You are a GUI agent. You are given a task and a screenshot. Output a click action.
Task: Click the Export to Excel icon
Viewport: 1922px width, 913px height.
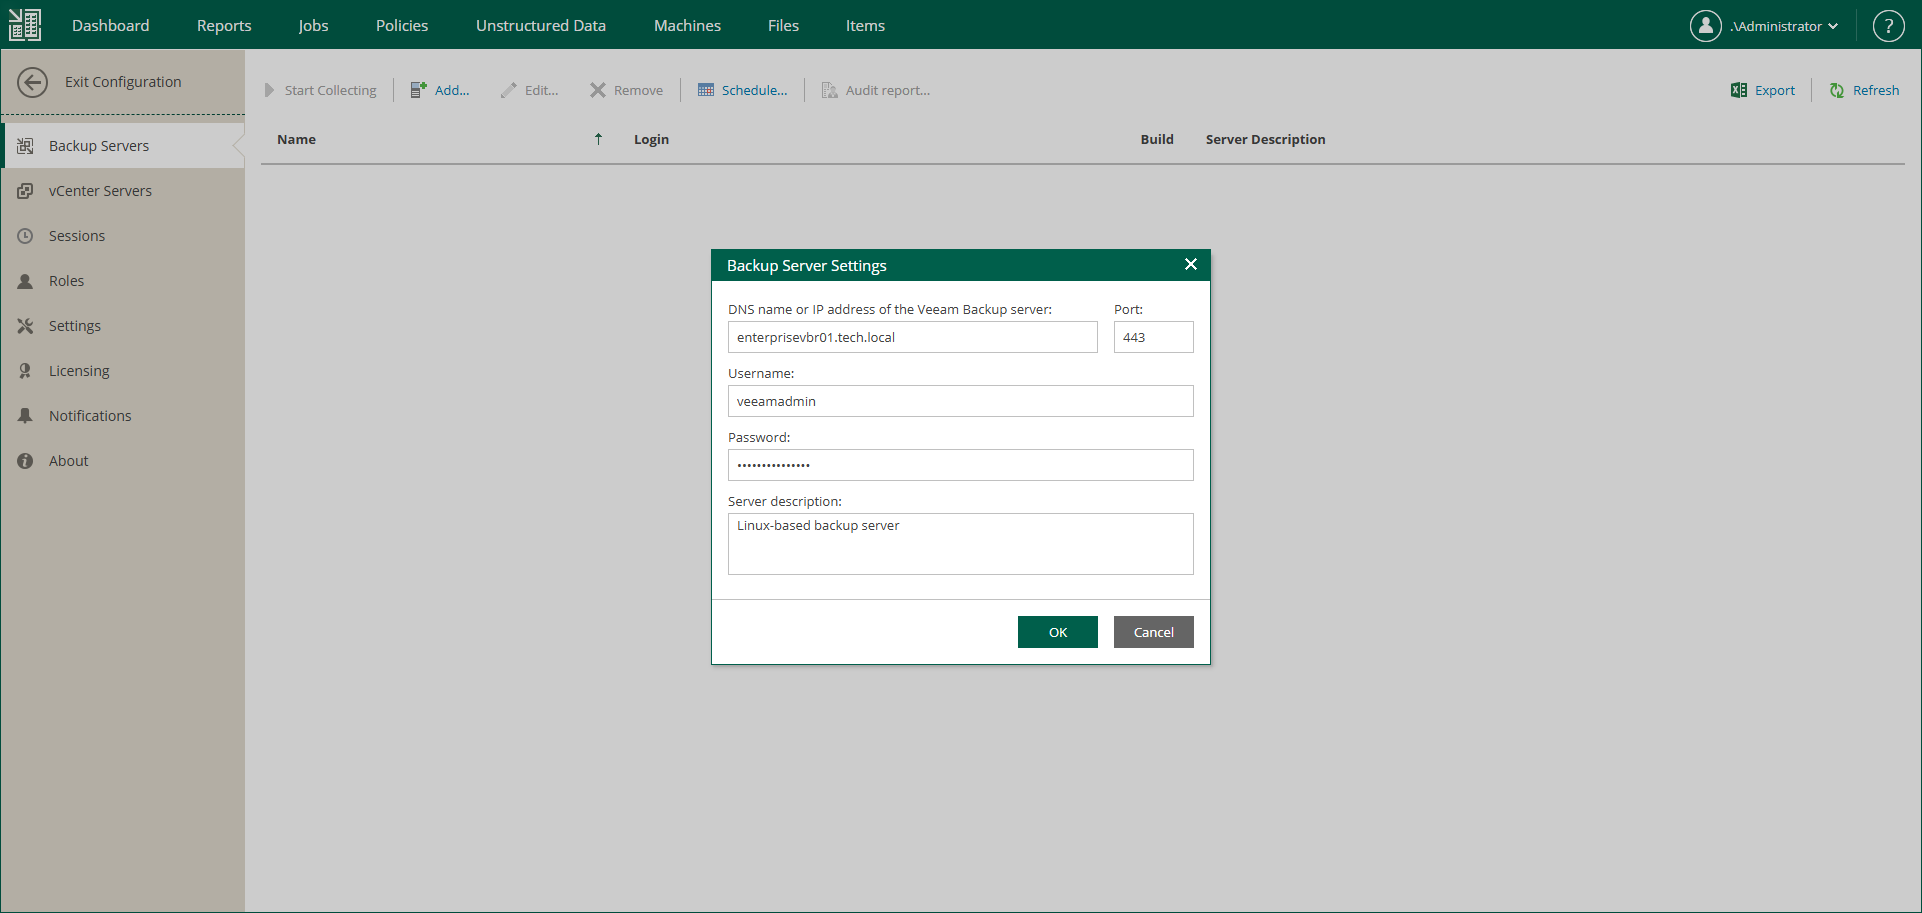pos(1739,90)
